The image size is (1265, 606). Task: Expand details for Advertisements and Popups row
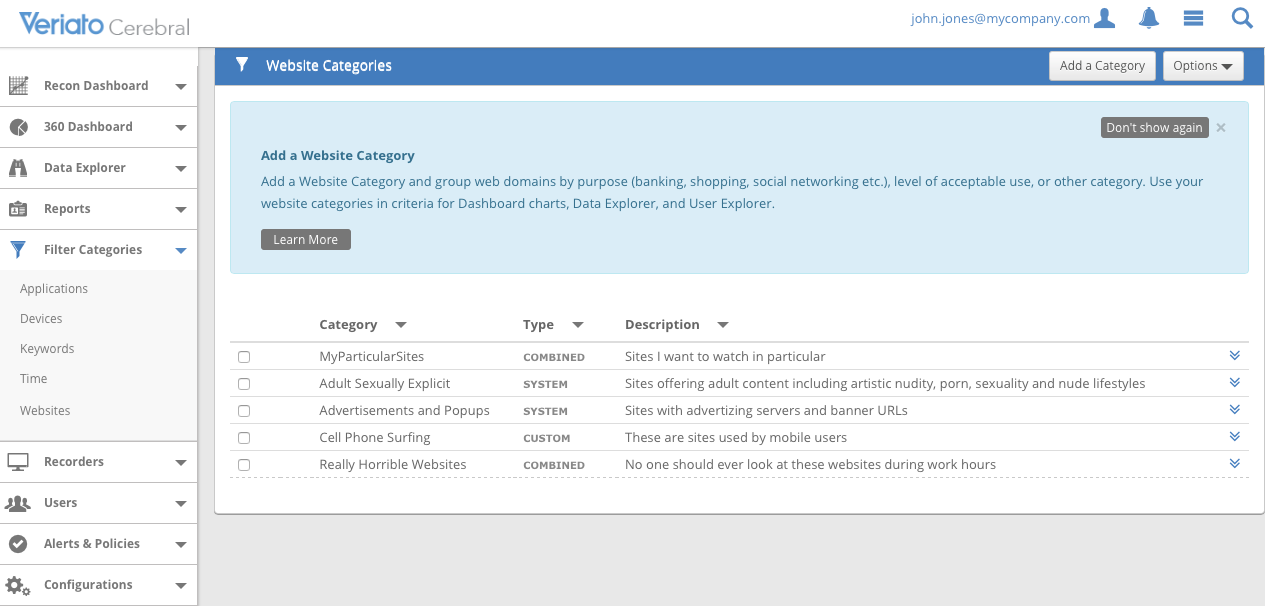coord(1235,409)
